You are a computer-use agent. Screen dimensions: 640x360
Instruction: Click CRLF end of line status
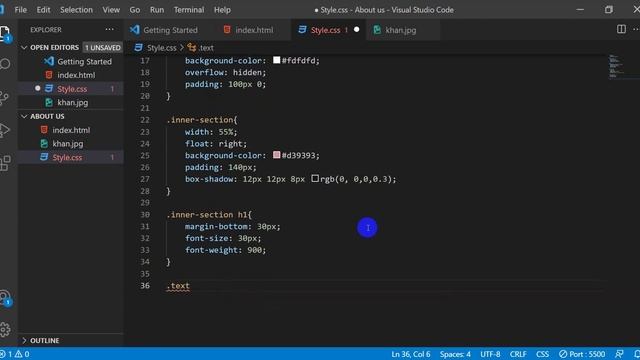(518, 354)
